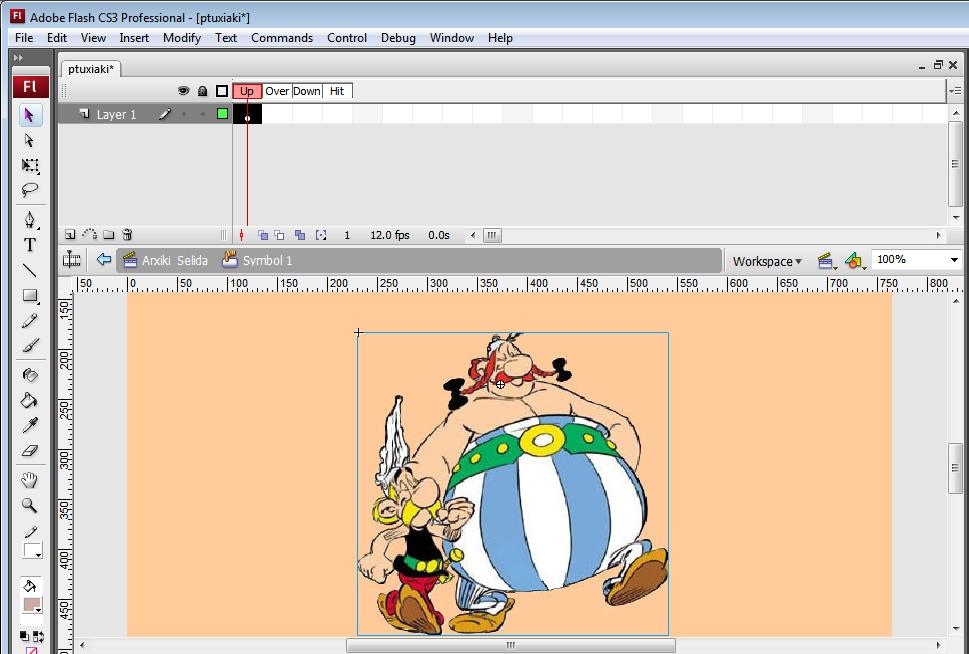Select the Eyedropper tool

pos(29,425)
